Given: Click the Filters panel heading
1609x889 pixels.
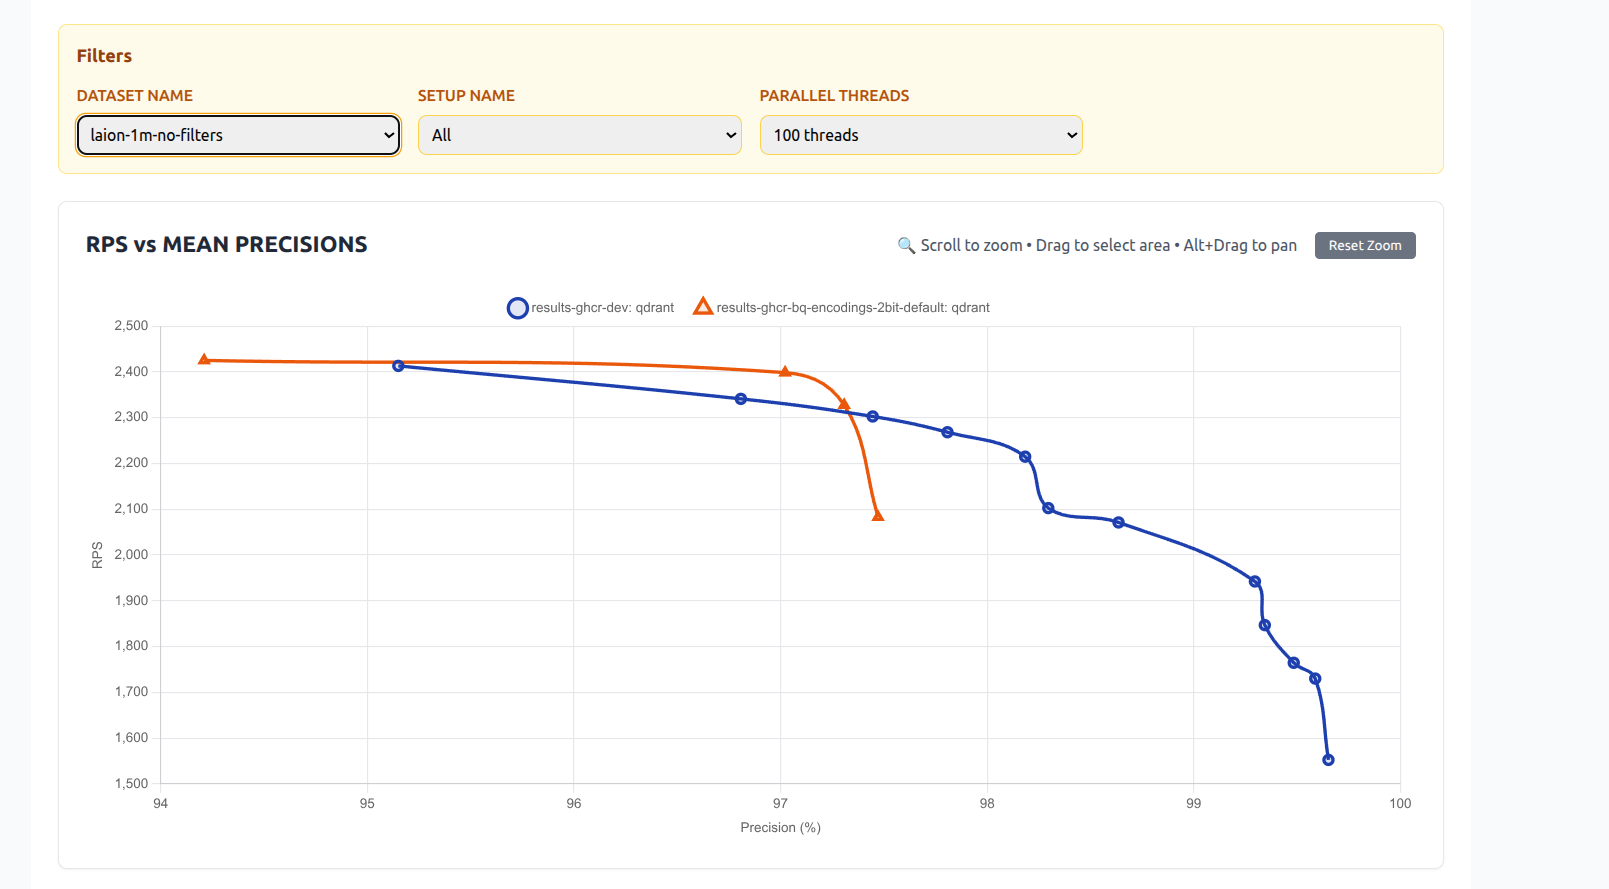Looking at the screenshot, I should [x=104, y=56].
